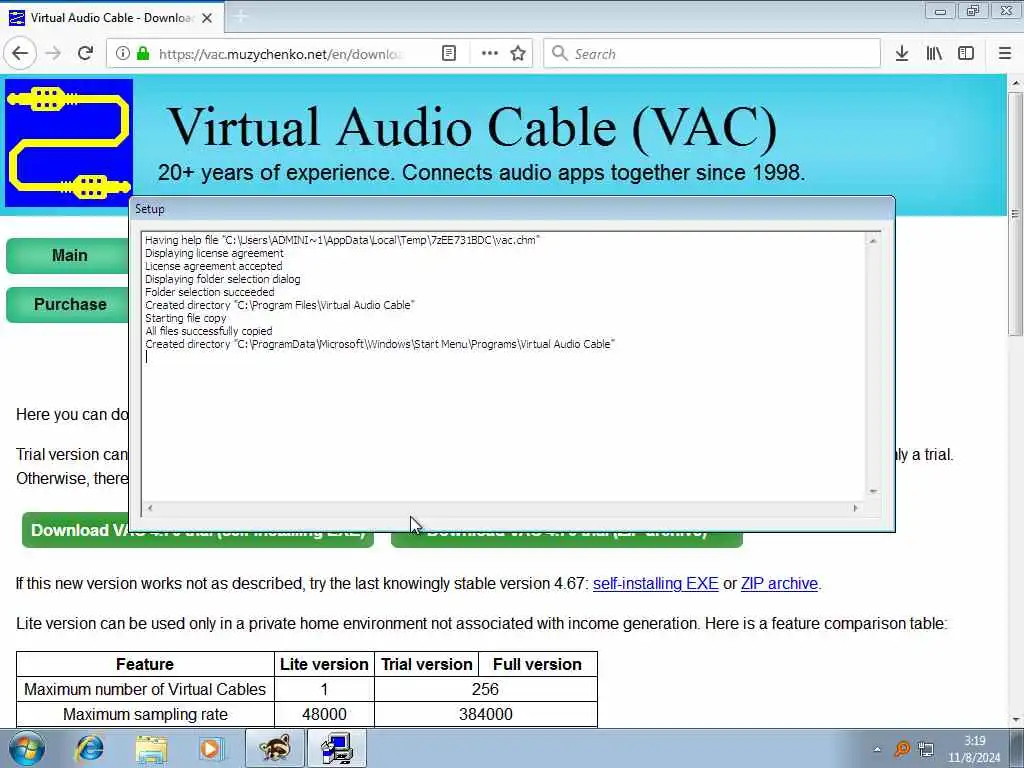Show hidden tray icons arrow

tap(877, 750)
